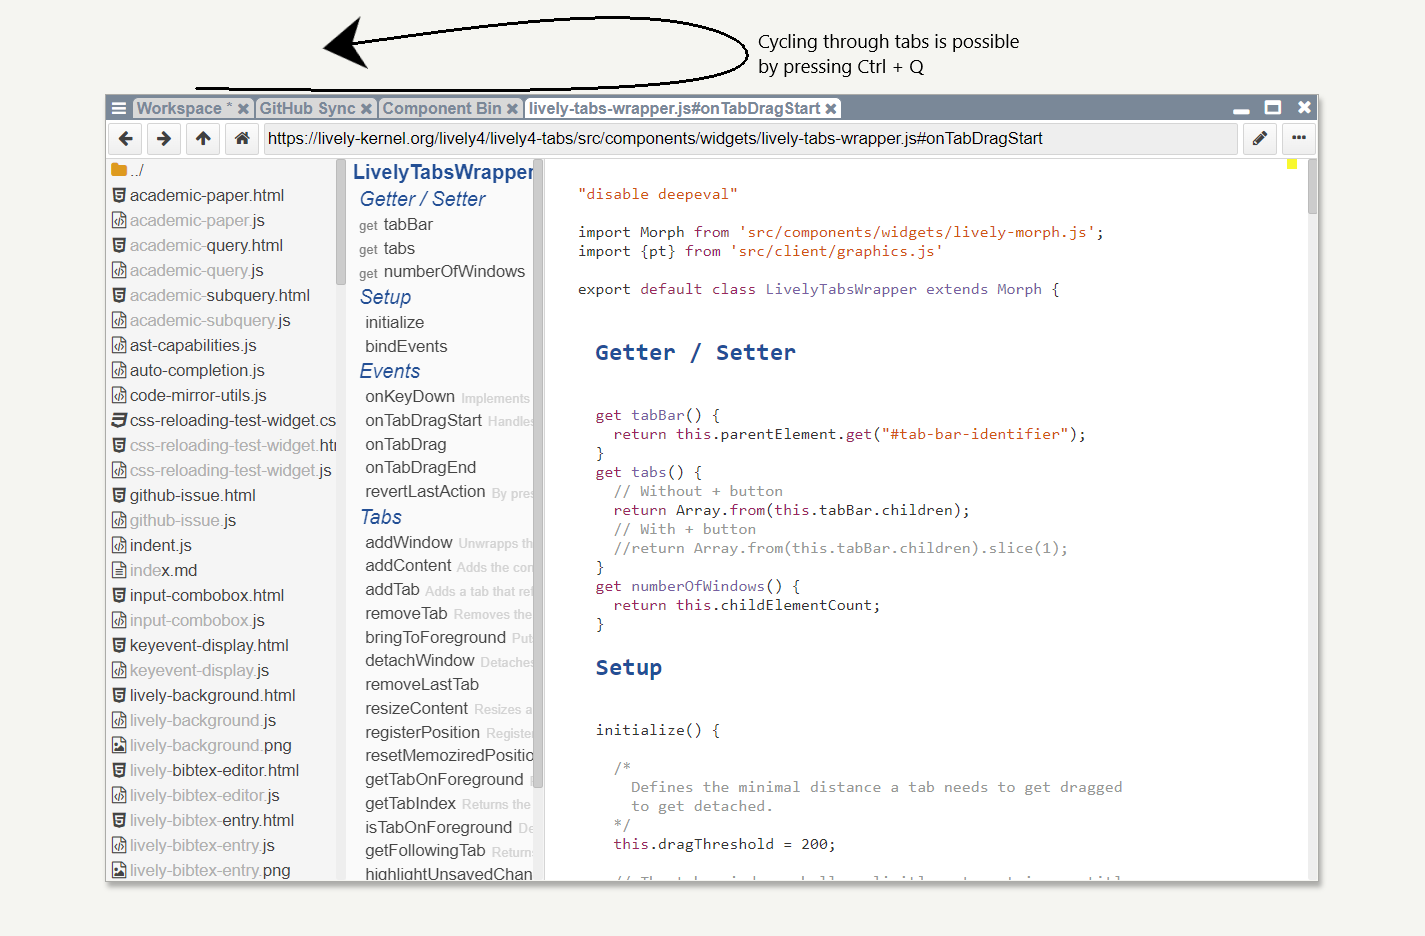Click the home icon button
The height and width of the screenshot is (936, 1425).
[x=242, y=139]
